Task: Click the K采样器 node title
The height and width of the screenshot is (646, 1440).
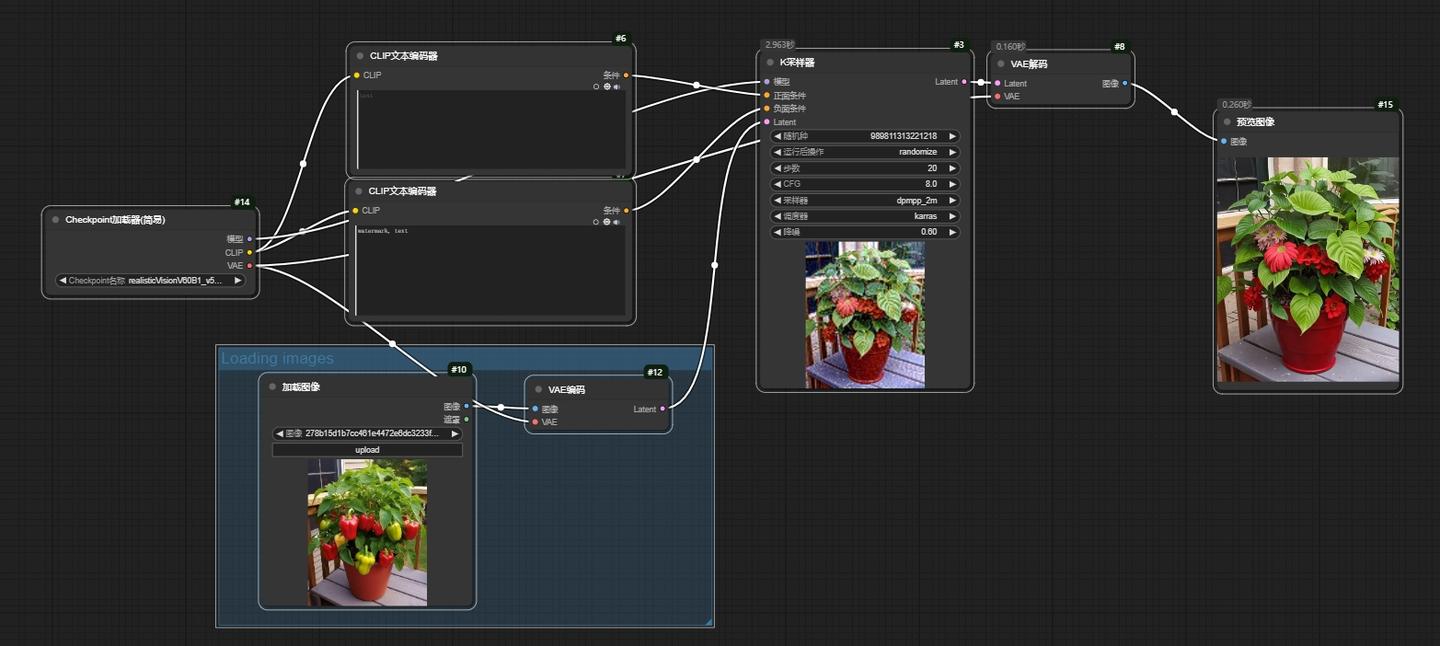Action: pos(797,62)
